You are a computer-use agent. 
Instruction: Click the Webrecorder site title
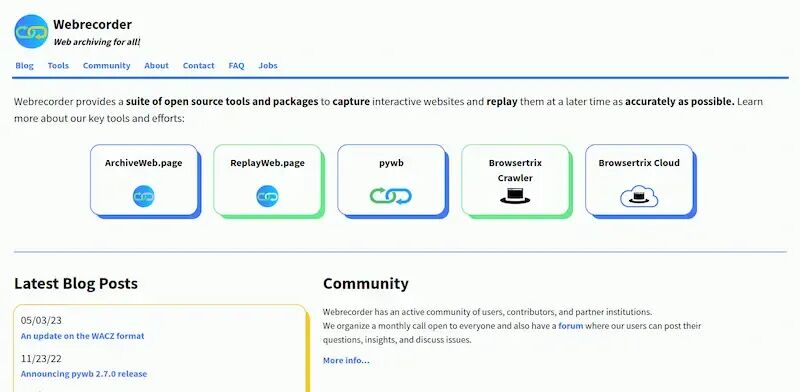click(x=92, y=24)
